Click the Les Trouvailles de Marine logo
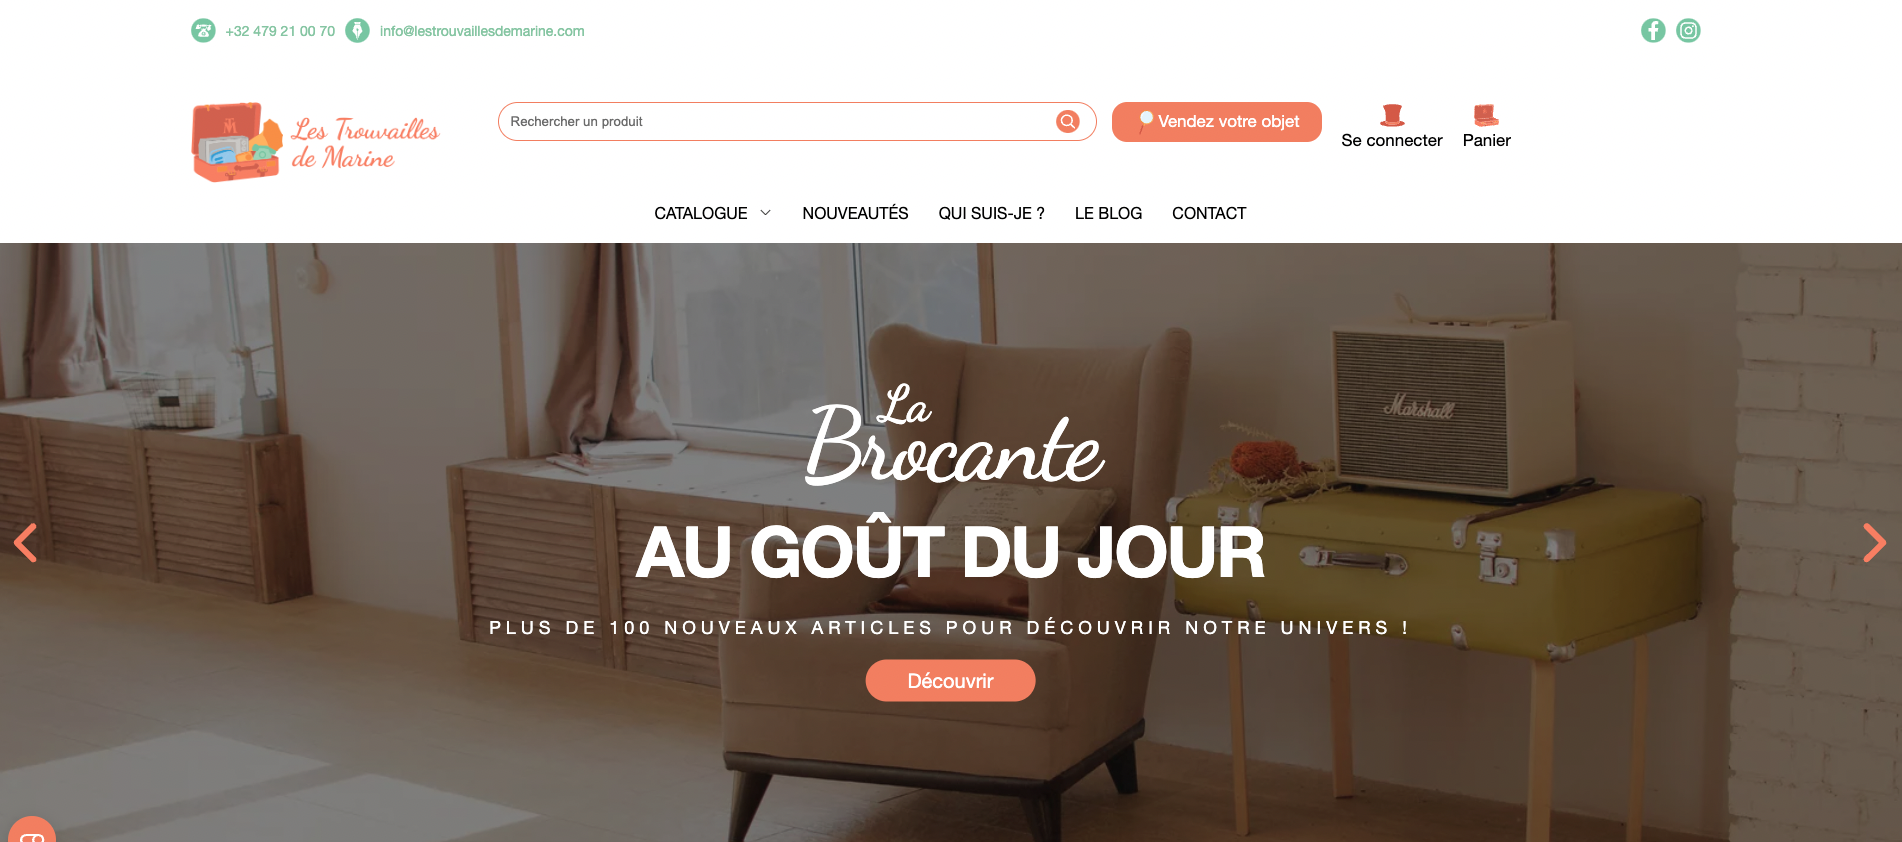 pos(315,142)
